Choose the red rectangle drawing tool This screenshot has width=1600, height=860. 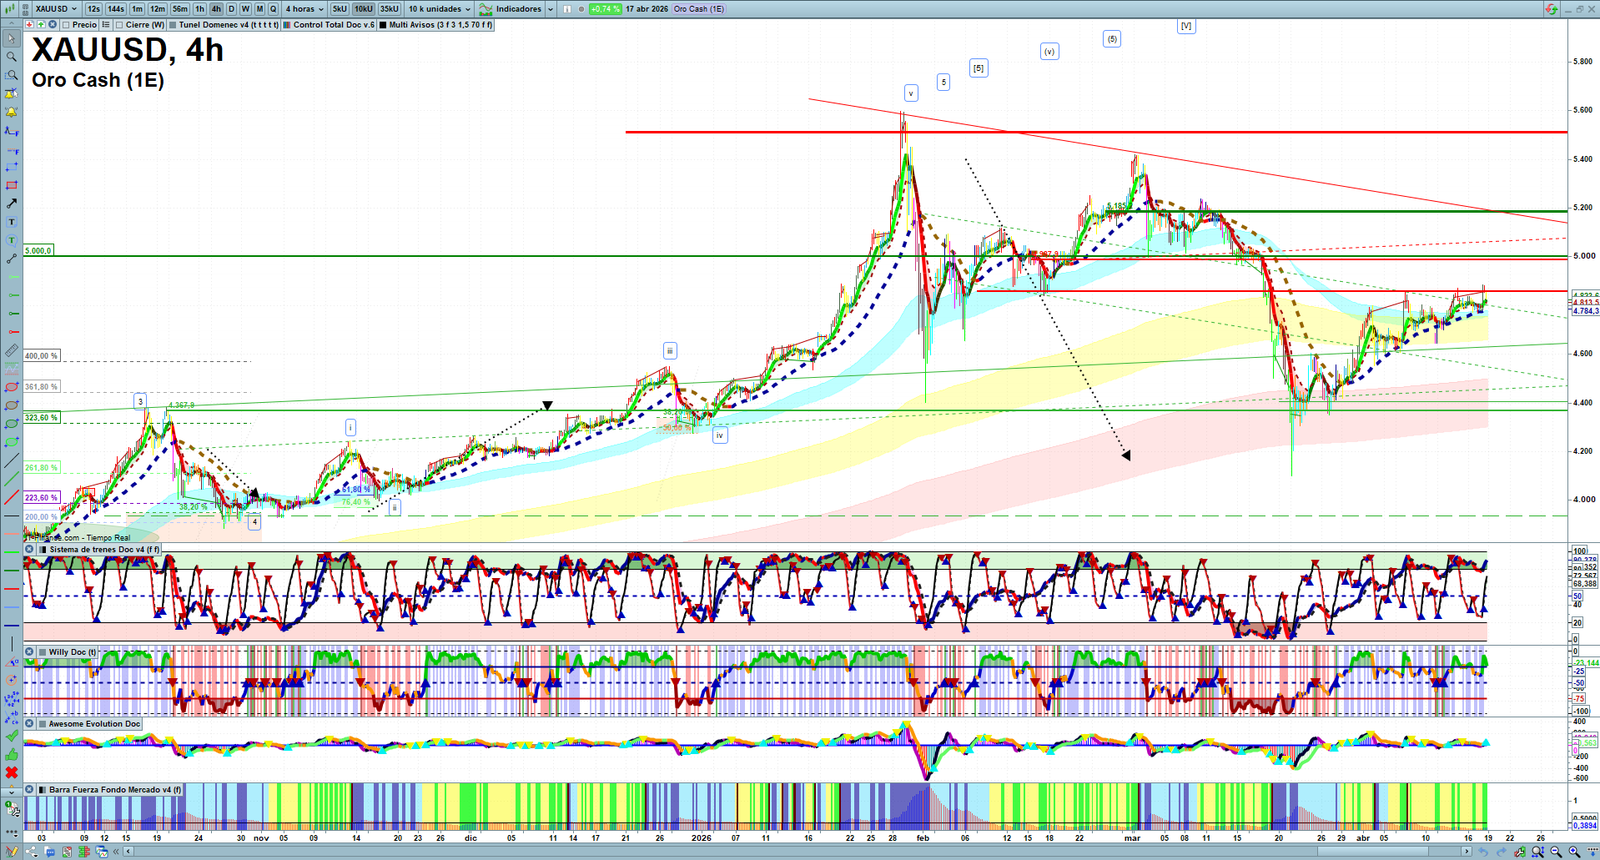(11, 186)
